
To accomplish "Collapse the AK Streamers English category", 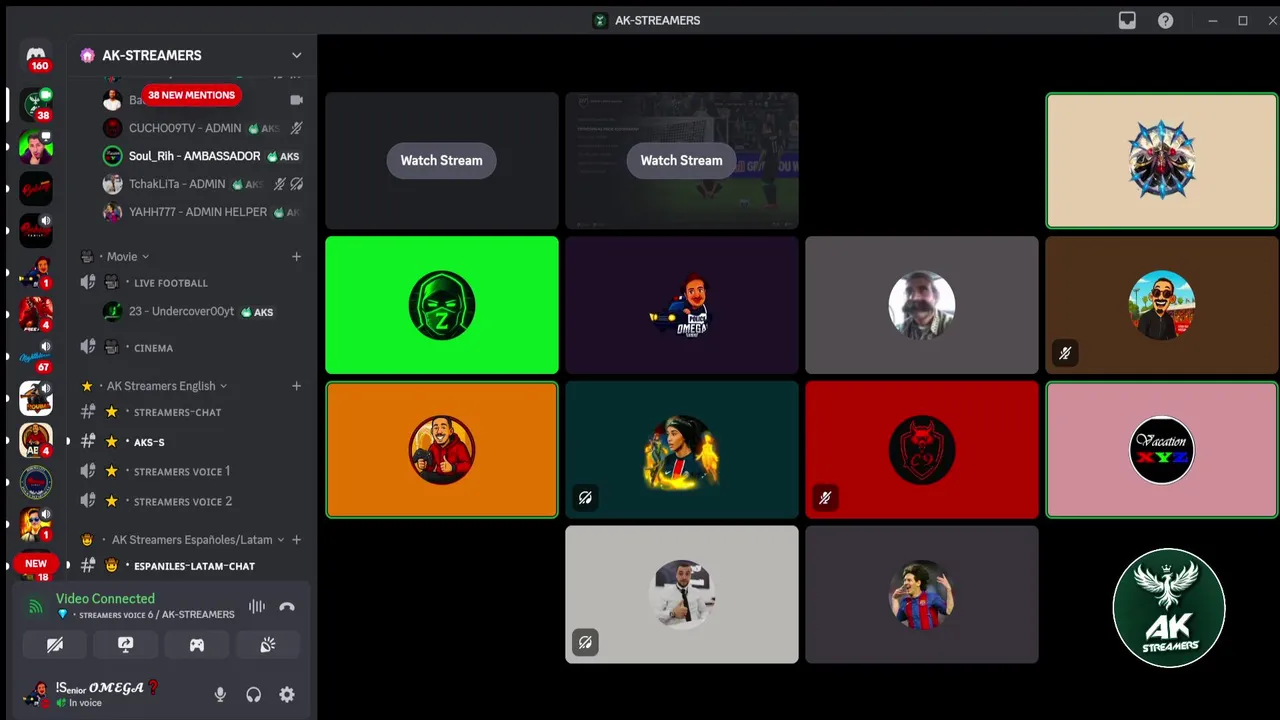I will [x=167, y=386].
